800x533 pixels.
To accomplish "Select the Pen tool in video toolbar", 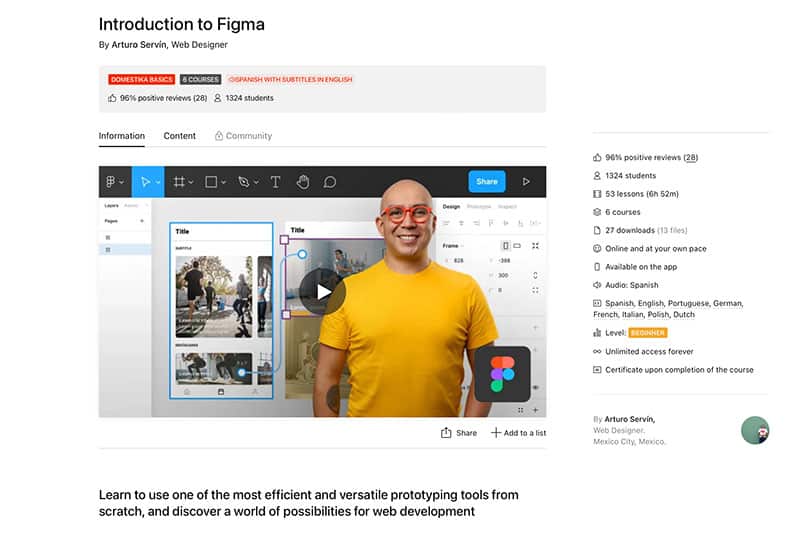I will pyautogui.click(x=243, y=182).
